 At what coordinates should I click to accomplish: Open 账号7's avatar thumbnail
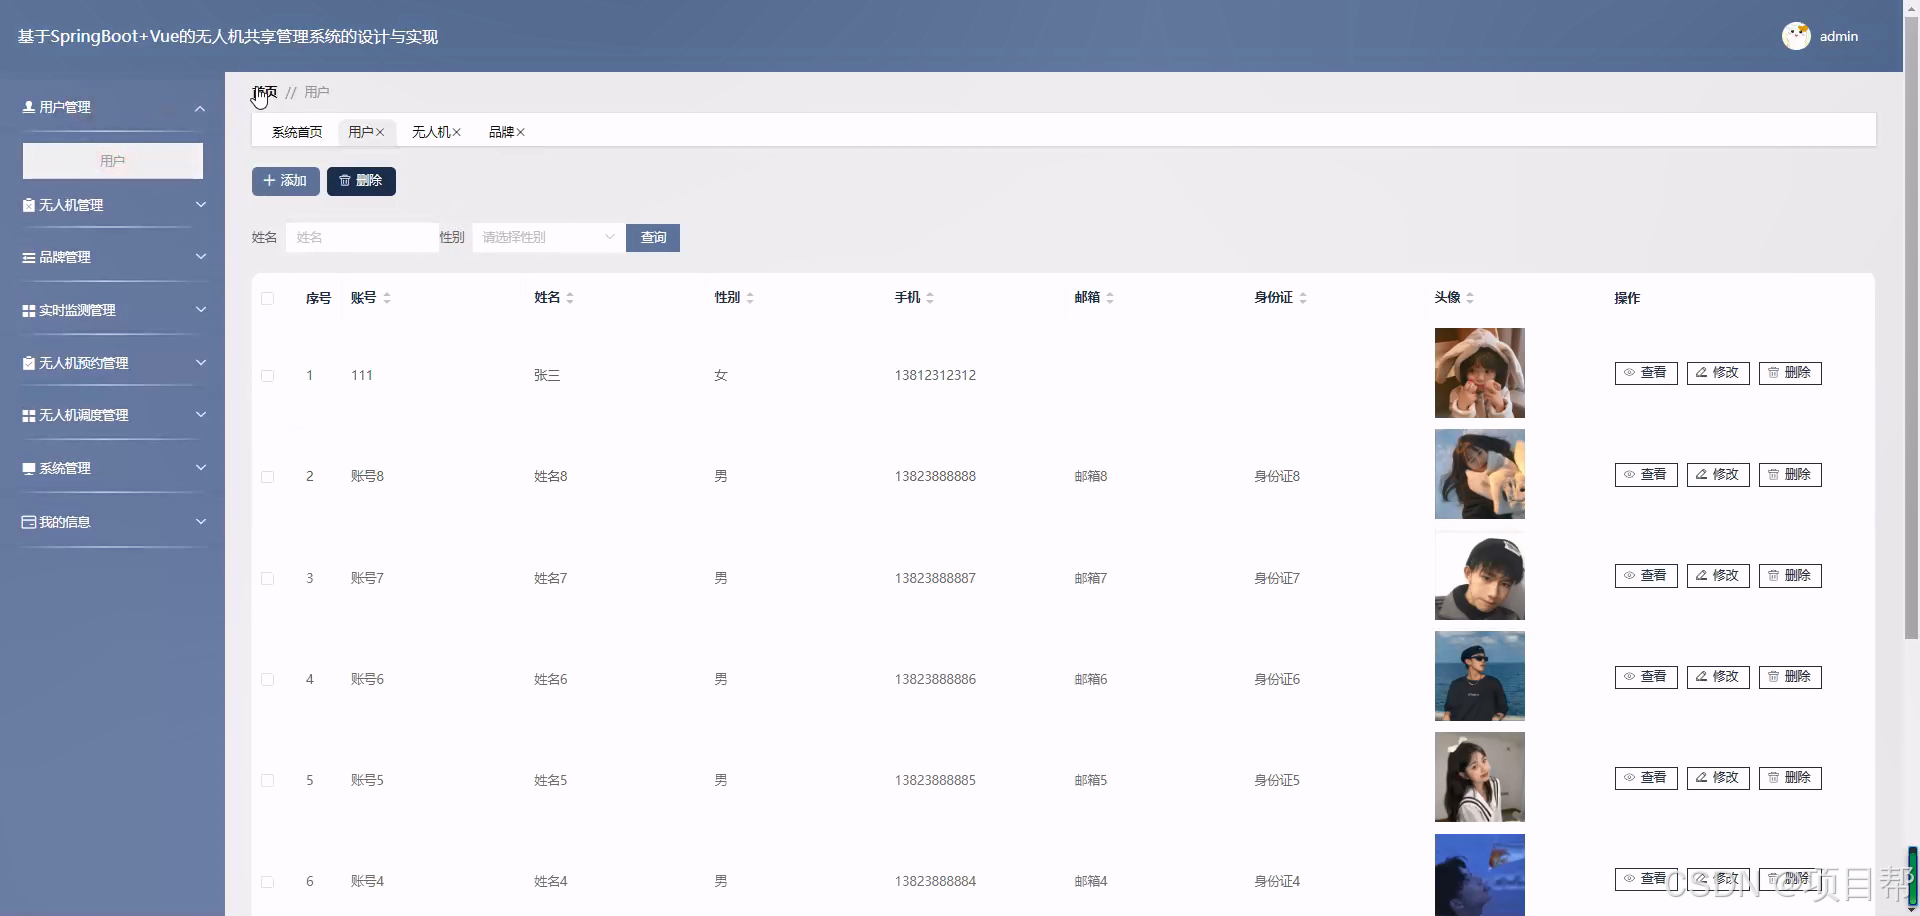pos(1479,576)
